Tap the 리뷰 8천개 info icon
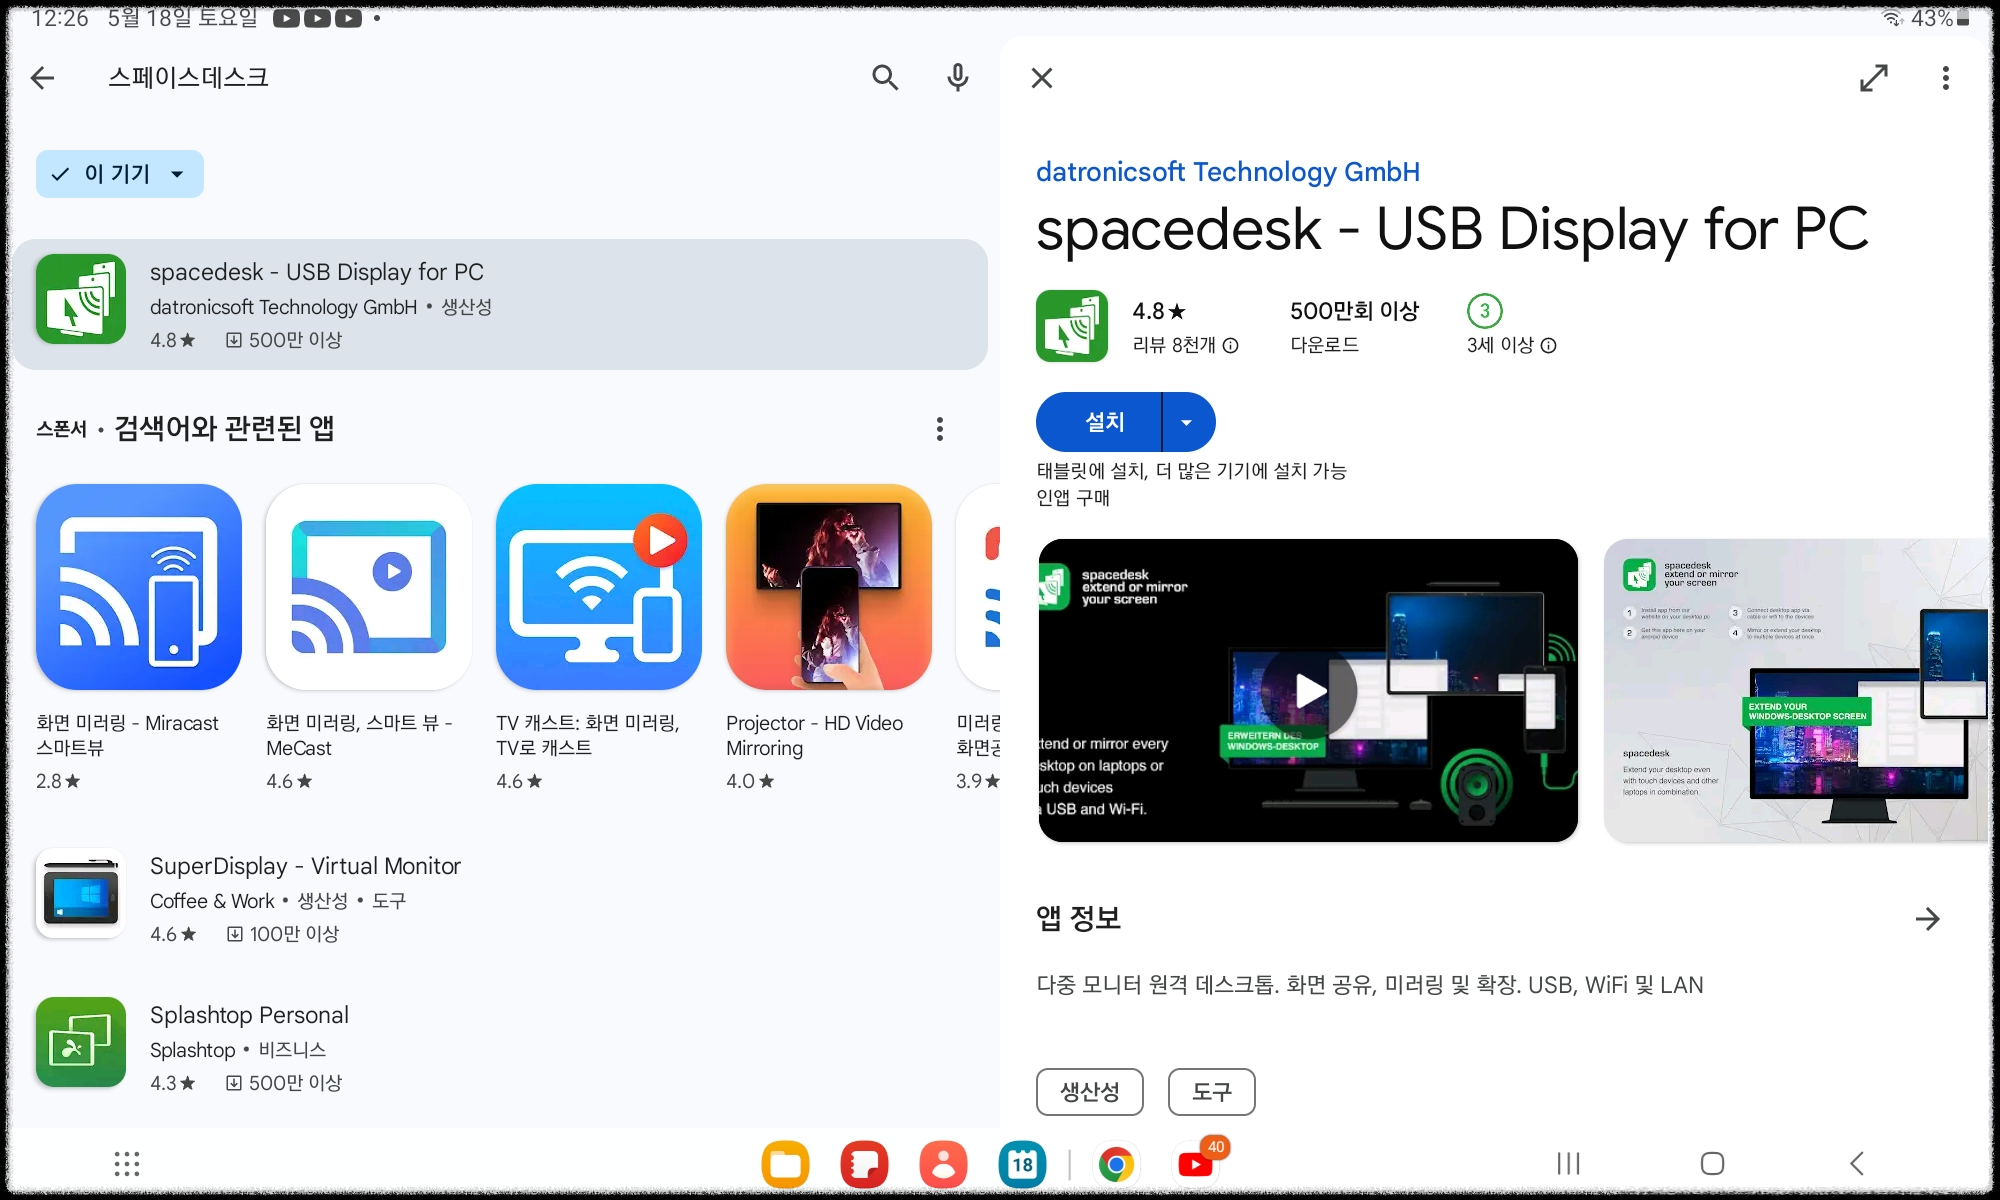2000x1200 pixels. pos(1229,346)
